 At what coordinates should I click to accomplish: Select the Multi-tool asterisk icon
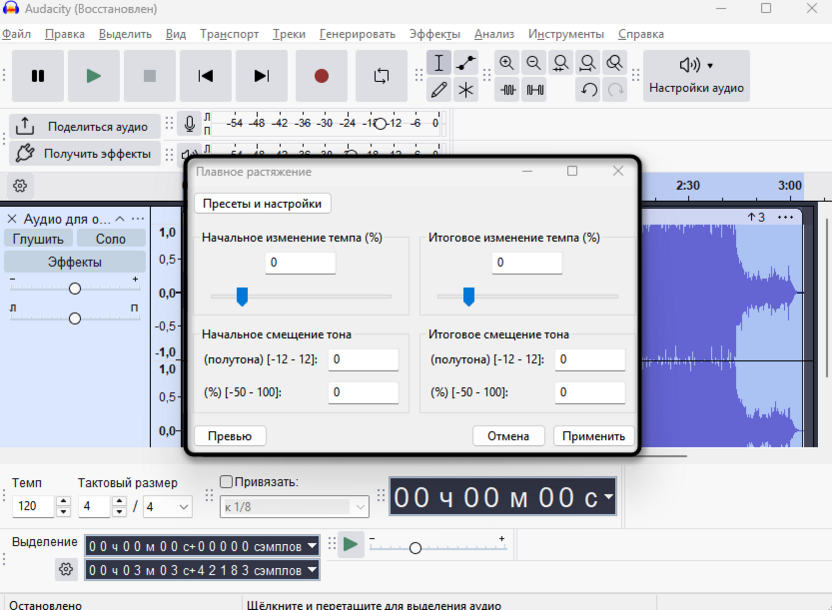466,90
